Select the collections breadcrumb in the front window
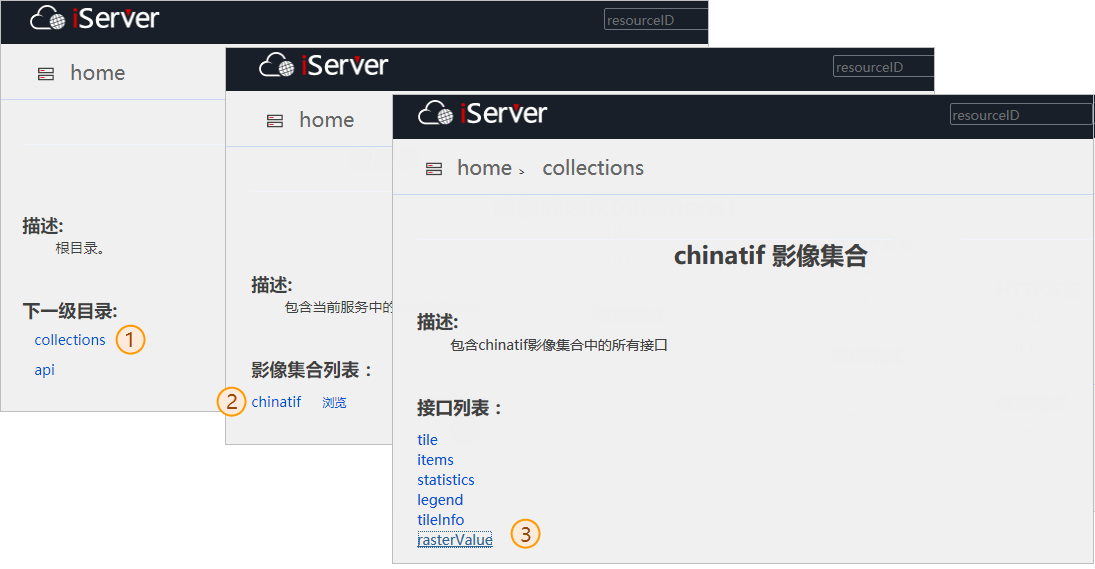 click(593, 168)
